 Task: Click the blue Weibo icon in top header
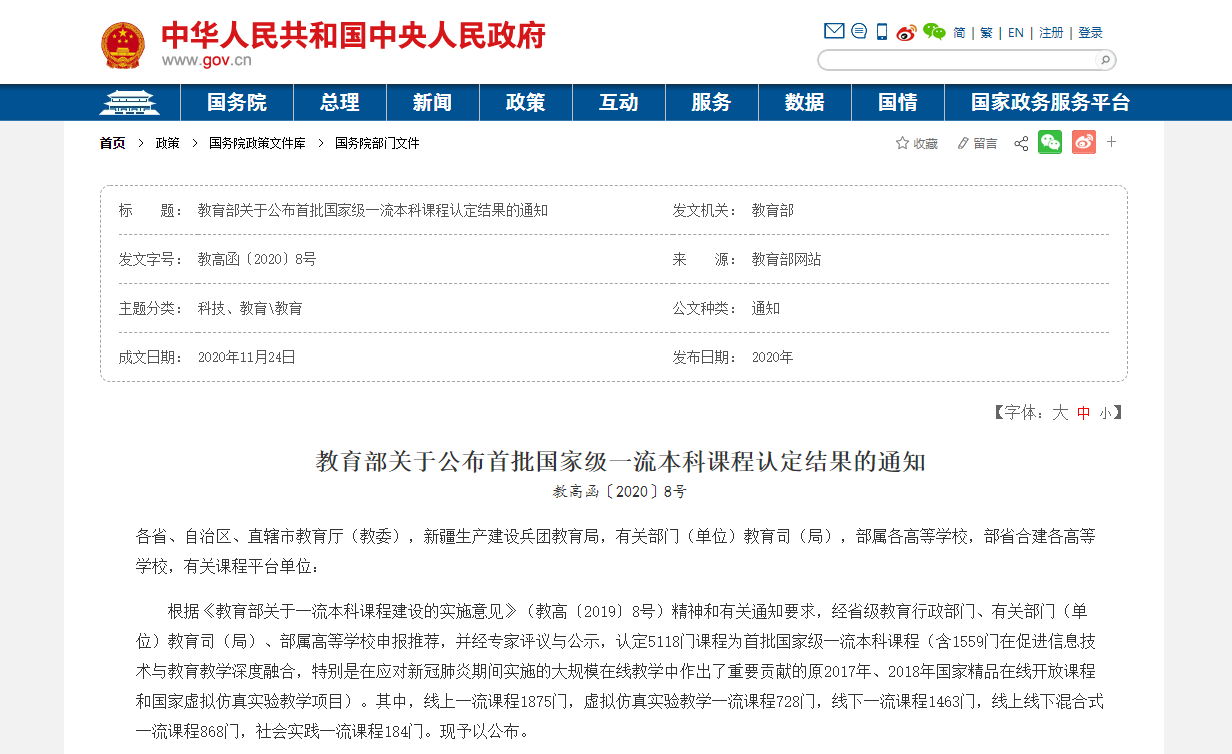click(906, 32)
